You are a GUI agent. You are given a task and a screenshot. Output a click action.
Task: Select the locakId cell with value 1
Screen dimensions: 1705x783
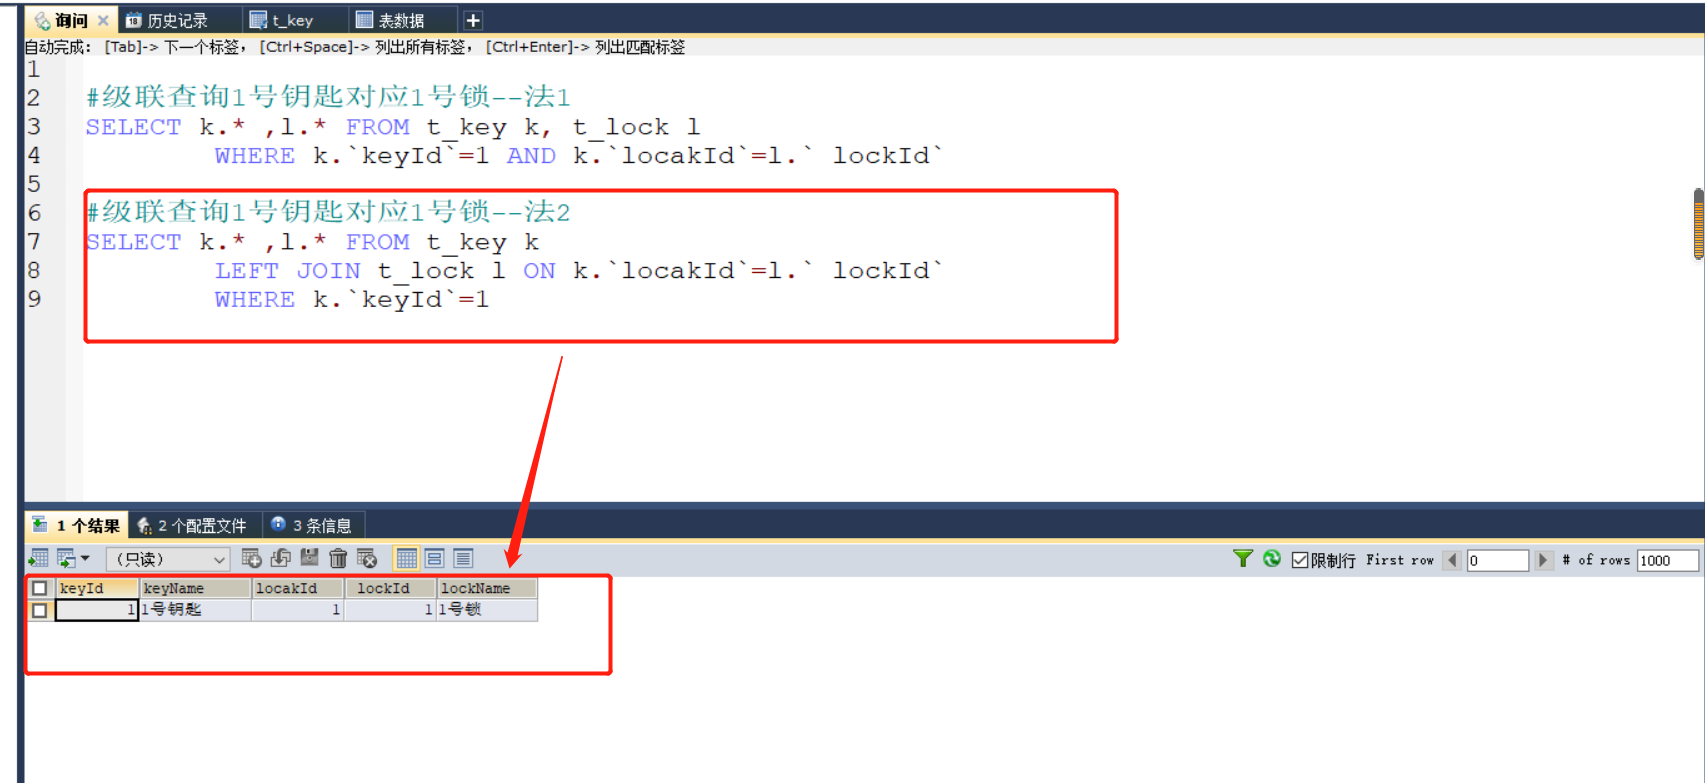point(298,610)
